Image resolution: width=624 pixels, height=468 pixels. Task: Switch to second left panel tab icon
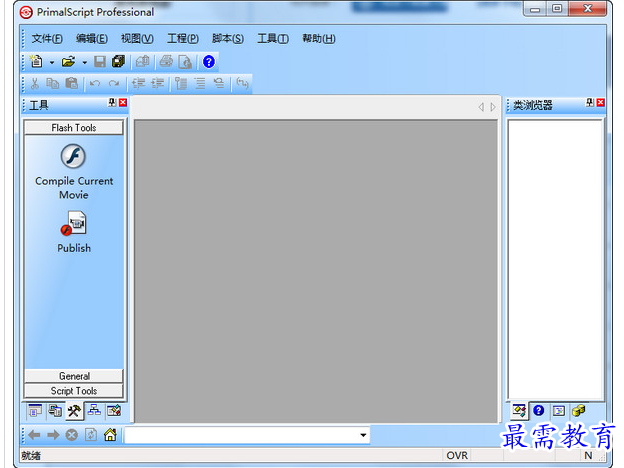coord(55,411)
